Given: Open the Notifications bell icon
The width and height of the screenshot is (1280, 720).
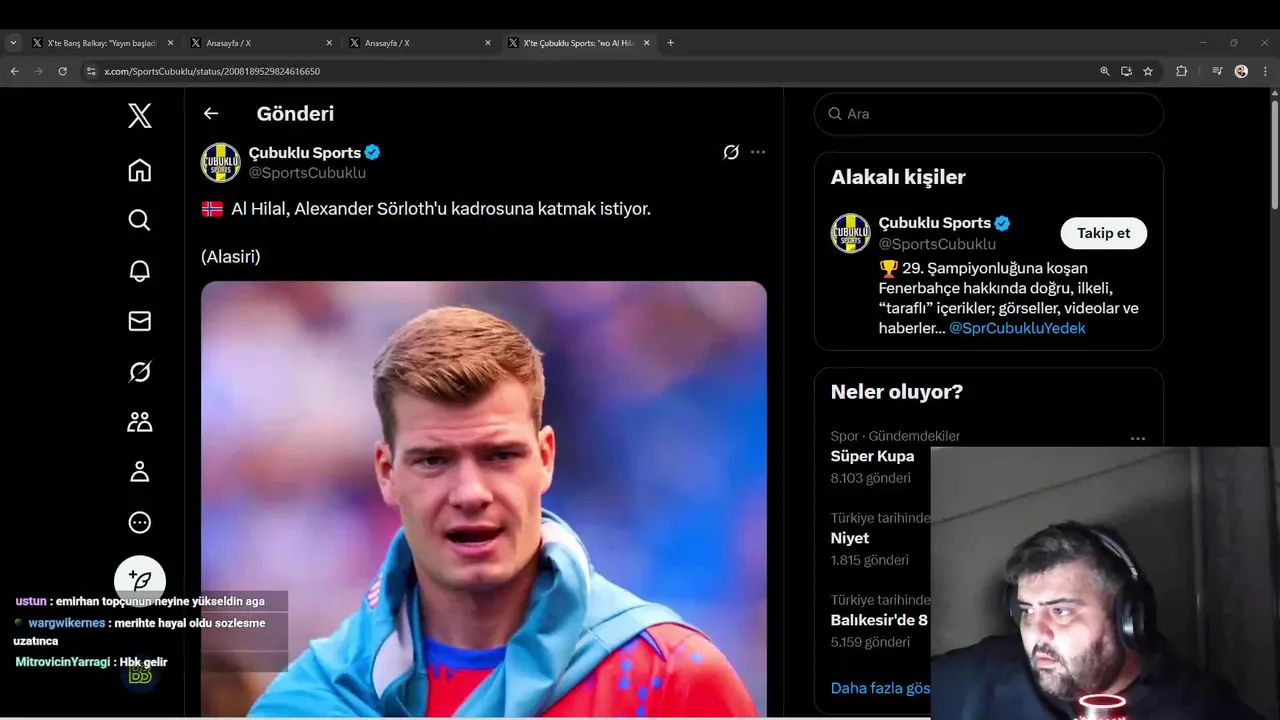Looking at the screenshot, I should coord(140,270).
